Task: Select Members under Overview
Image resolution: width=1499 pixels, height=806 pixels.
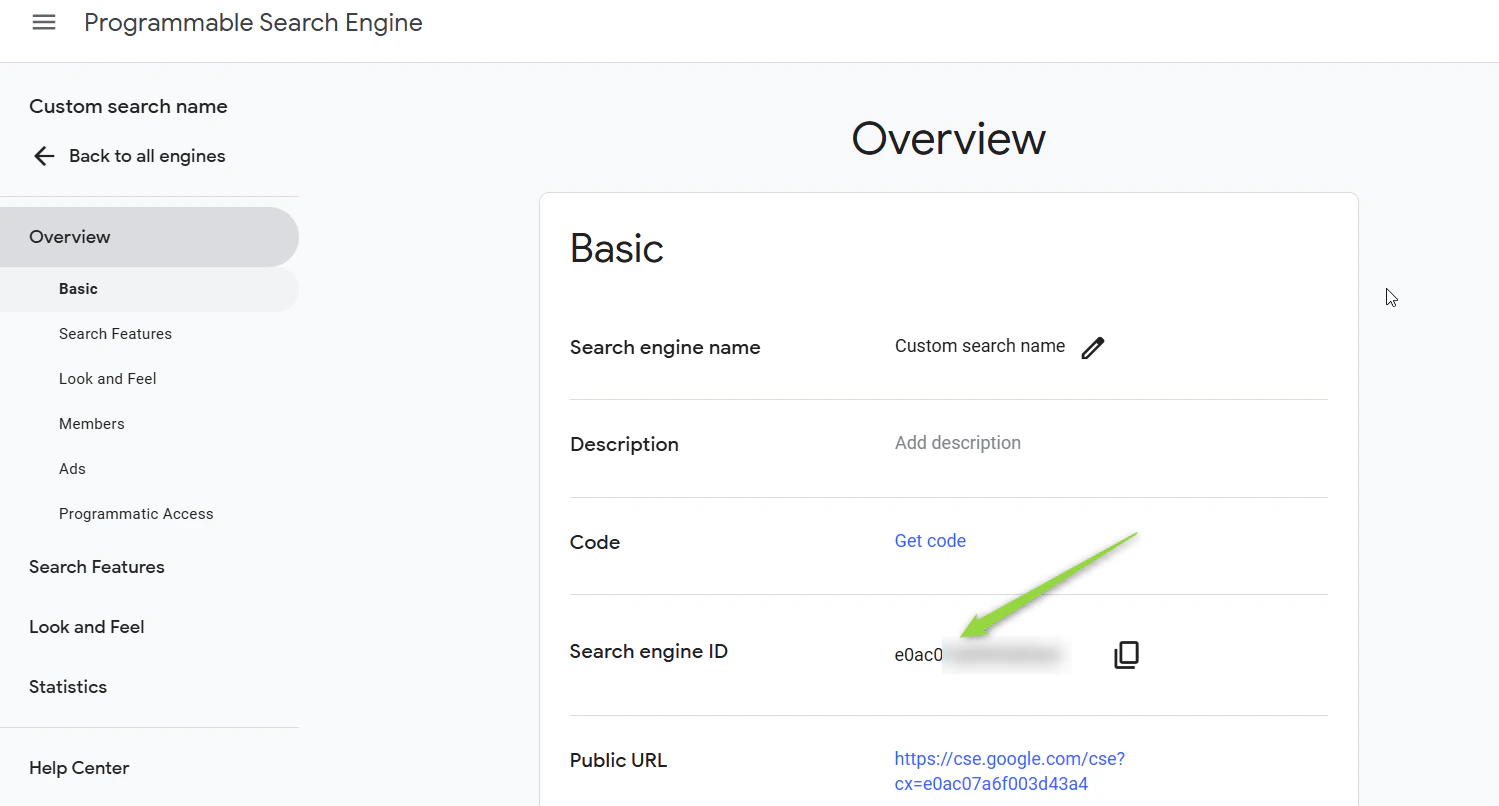Action: coord(91,423)
